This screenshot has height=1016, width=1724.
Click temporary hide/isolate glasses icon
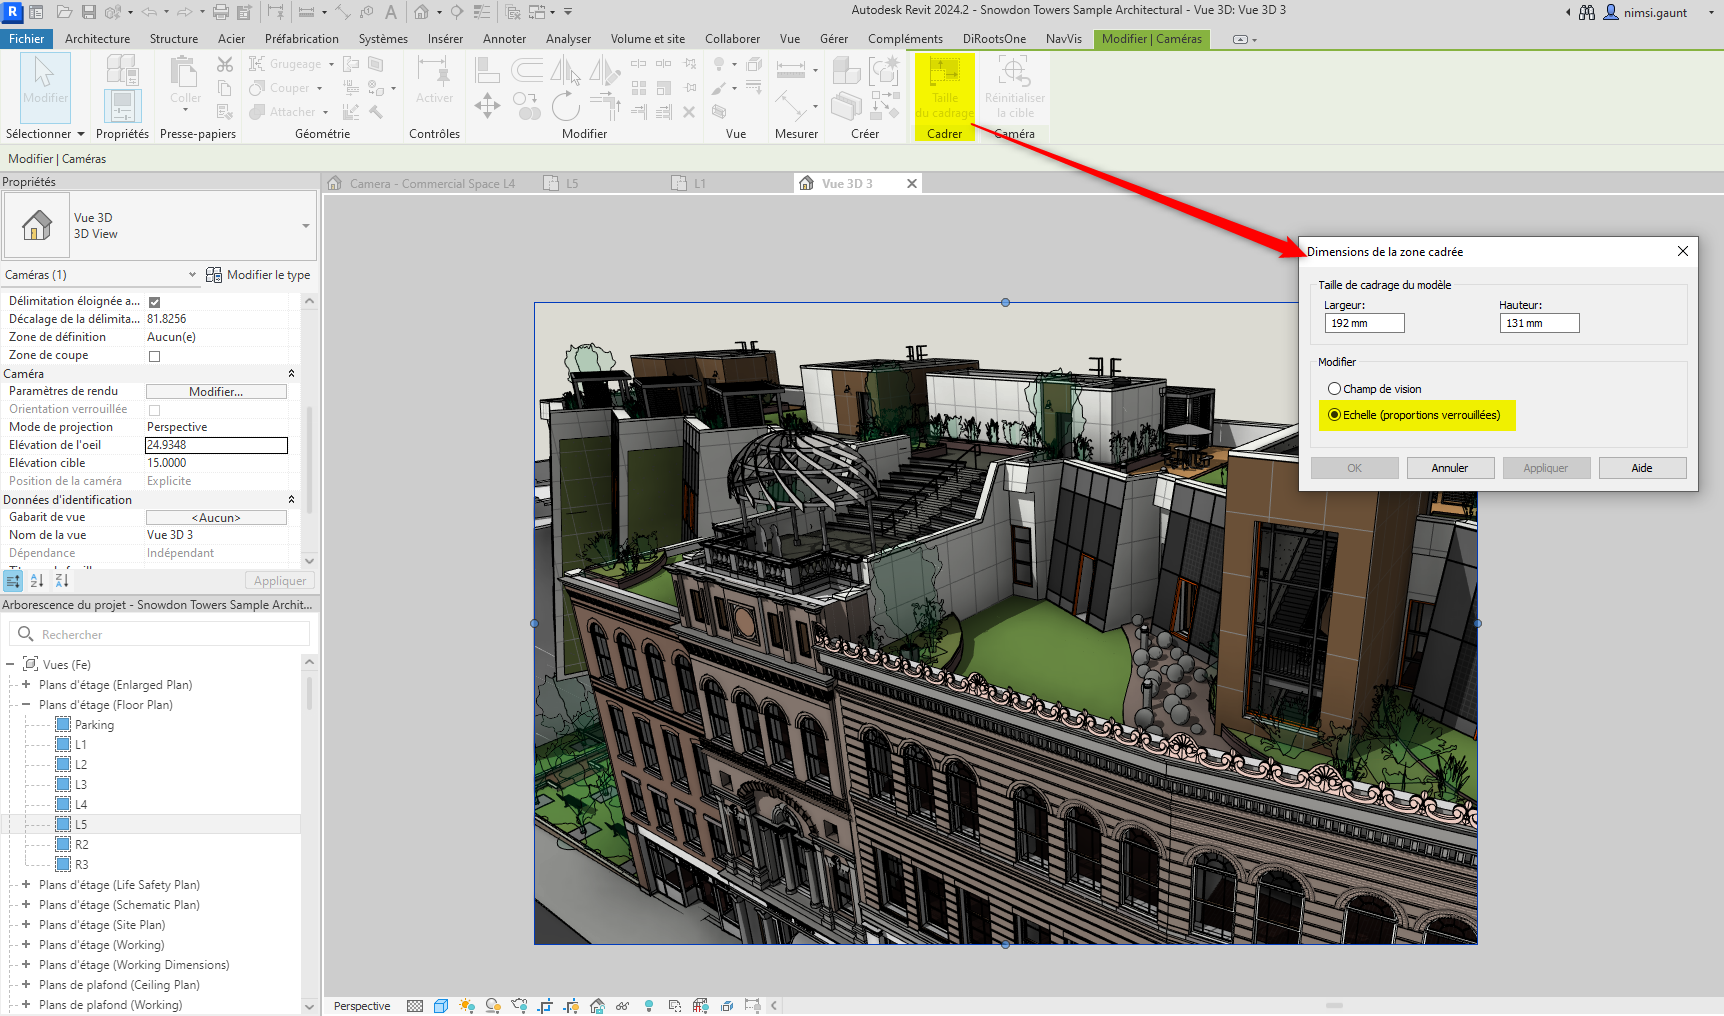point(622,1006)
